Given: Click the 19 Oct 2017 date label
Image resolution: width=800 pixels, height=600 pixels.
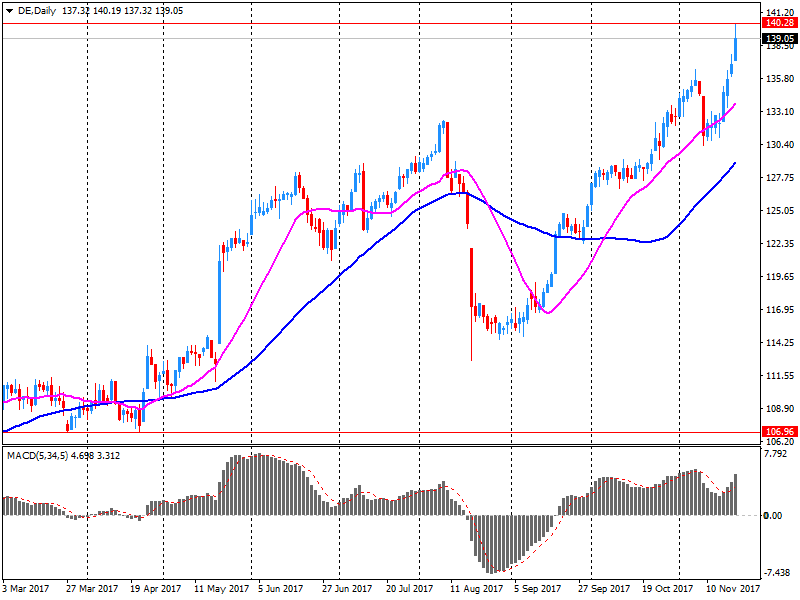Looking at the screenshot, I should coord(667,589).
